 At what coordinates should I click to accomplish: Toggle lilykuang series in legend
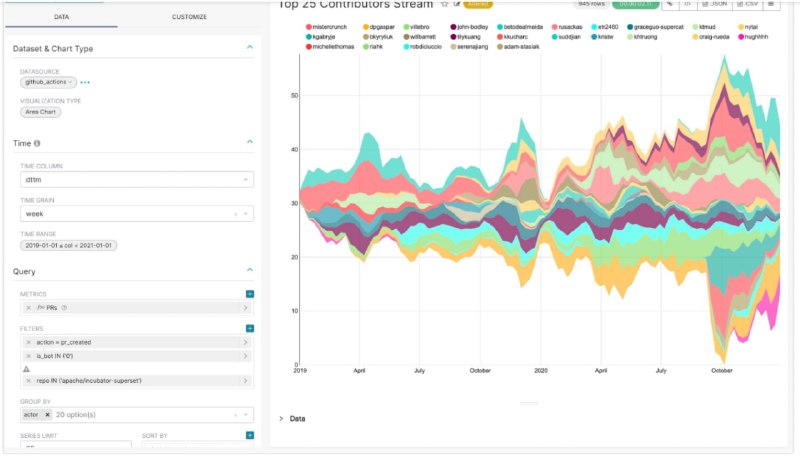[465, 37]
